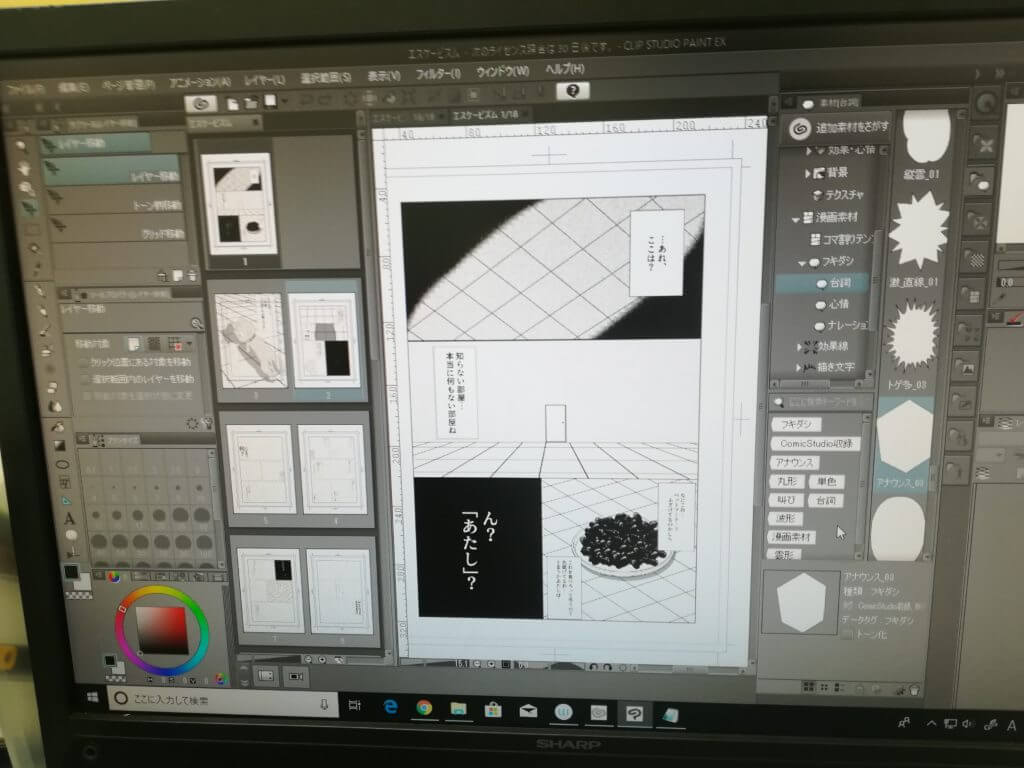Open Google Chrome from taskbar

click(x=424, y=707)
